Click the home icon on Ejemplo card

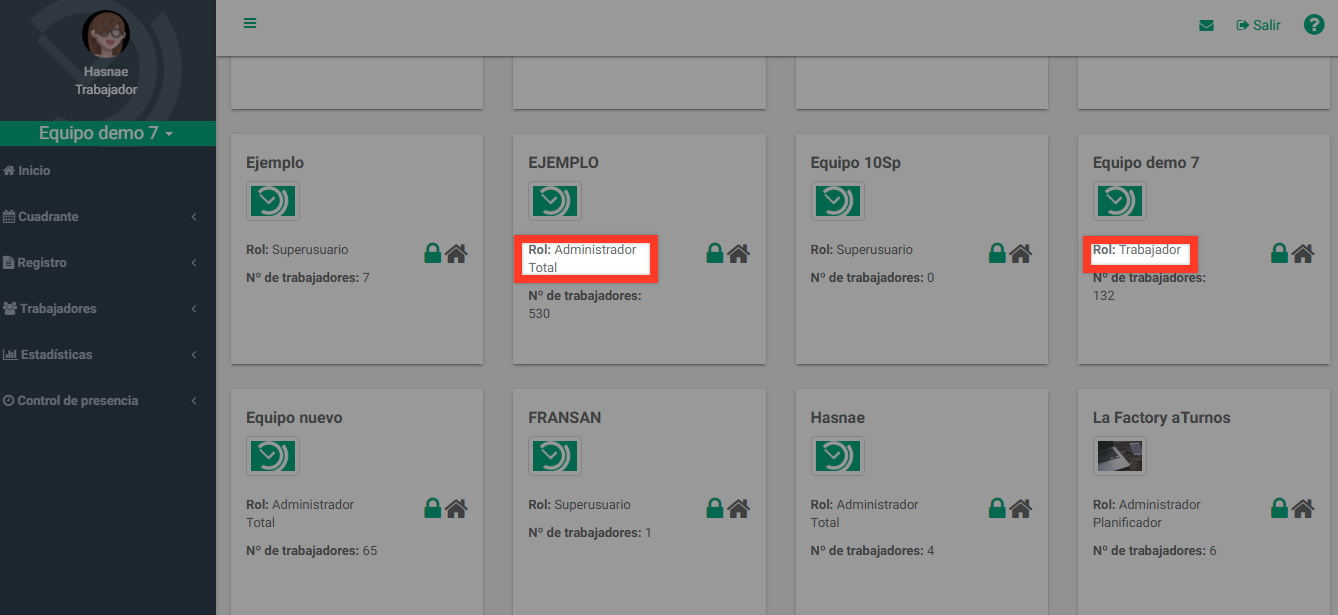456,253
